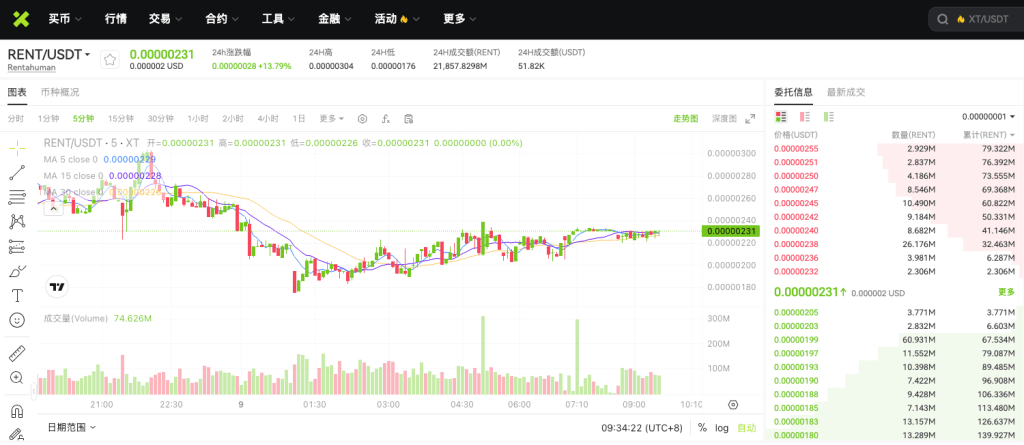Screen dimensions: 1024x445
Task: Open 金融 menu
Action: (335, 19)
